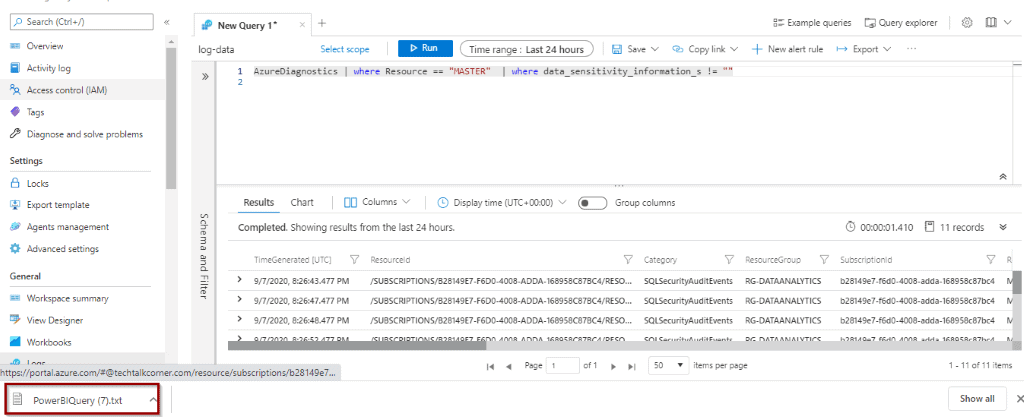Open query settings gear icon
This screenshot has width=1024, height=417.
[x=967, y=22]
